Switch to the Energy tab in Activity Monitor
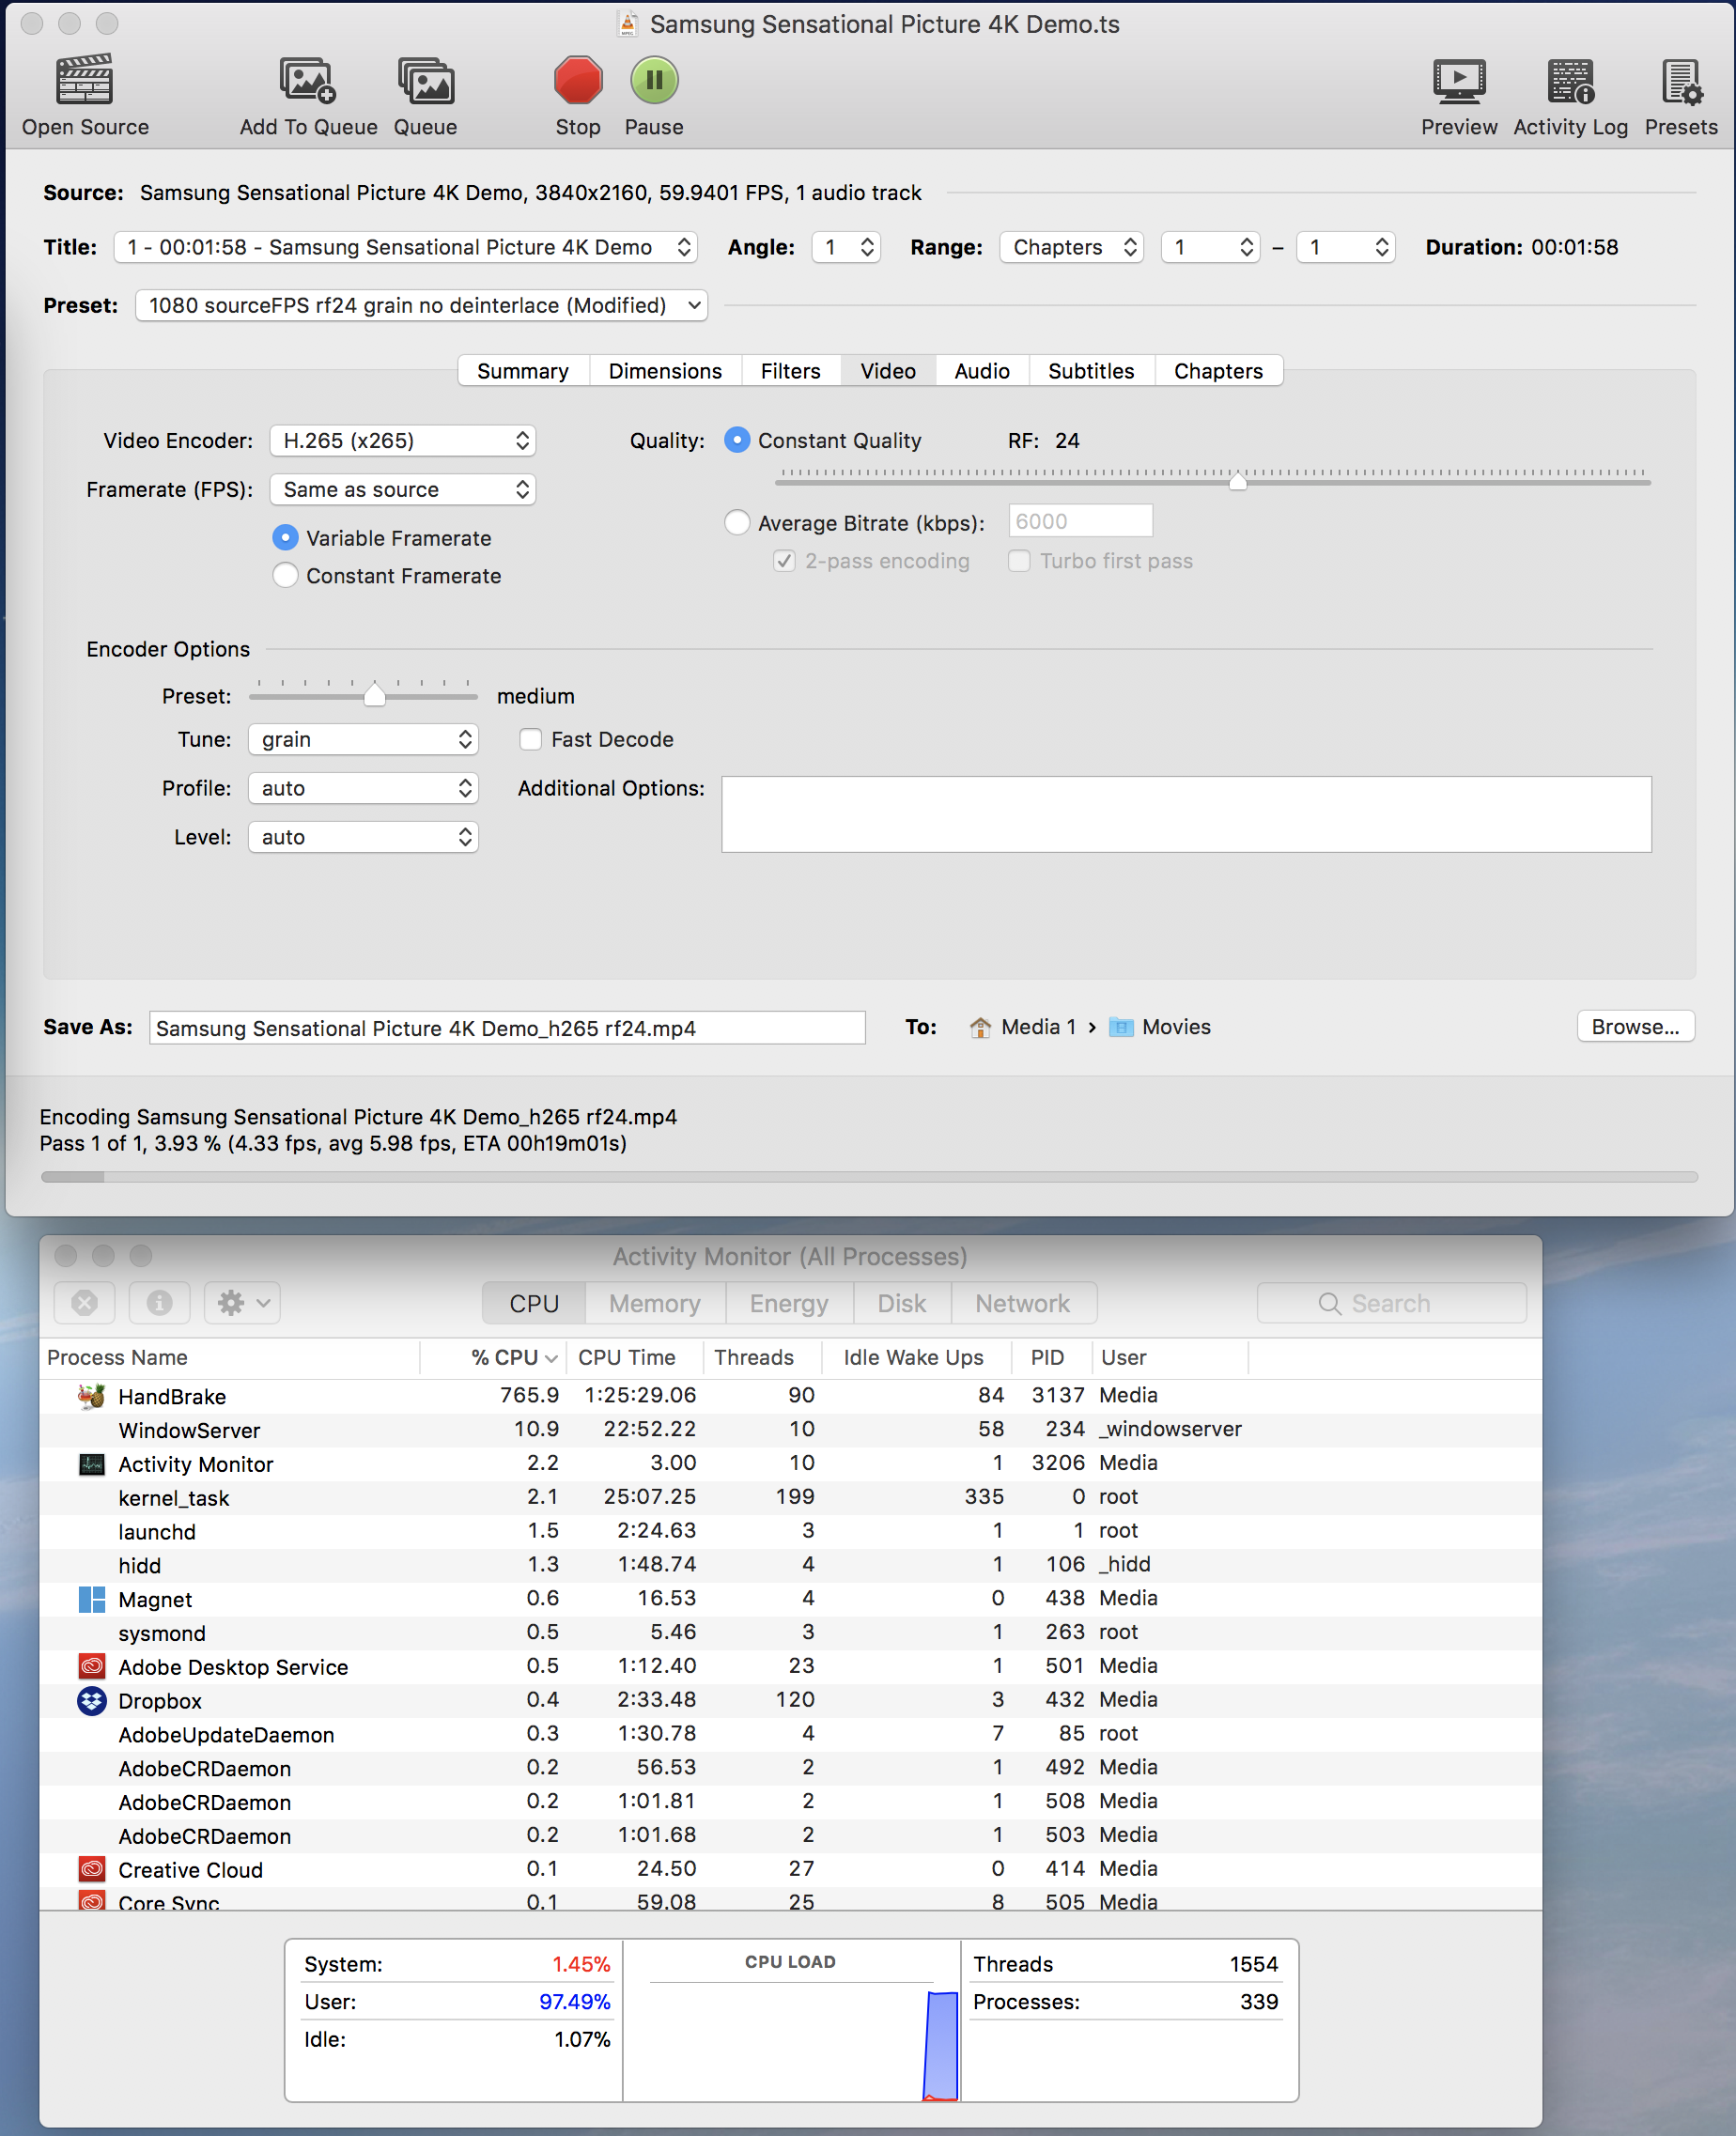 click(789, 1303)
